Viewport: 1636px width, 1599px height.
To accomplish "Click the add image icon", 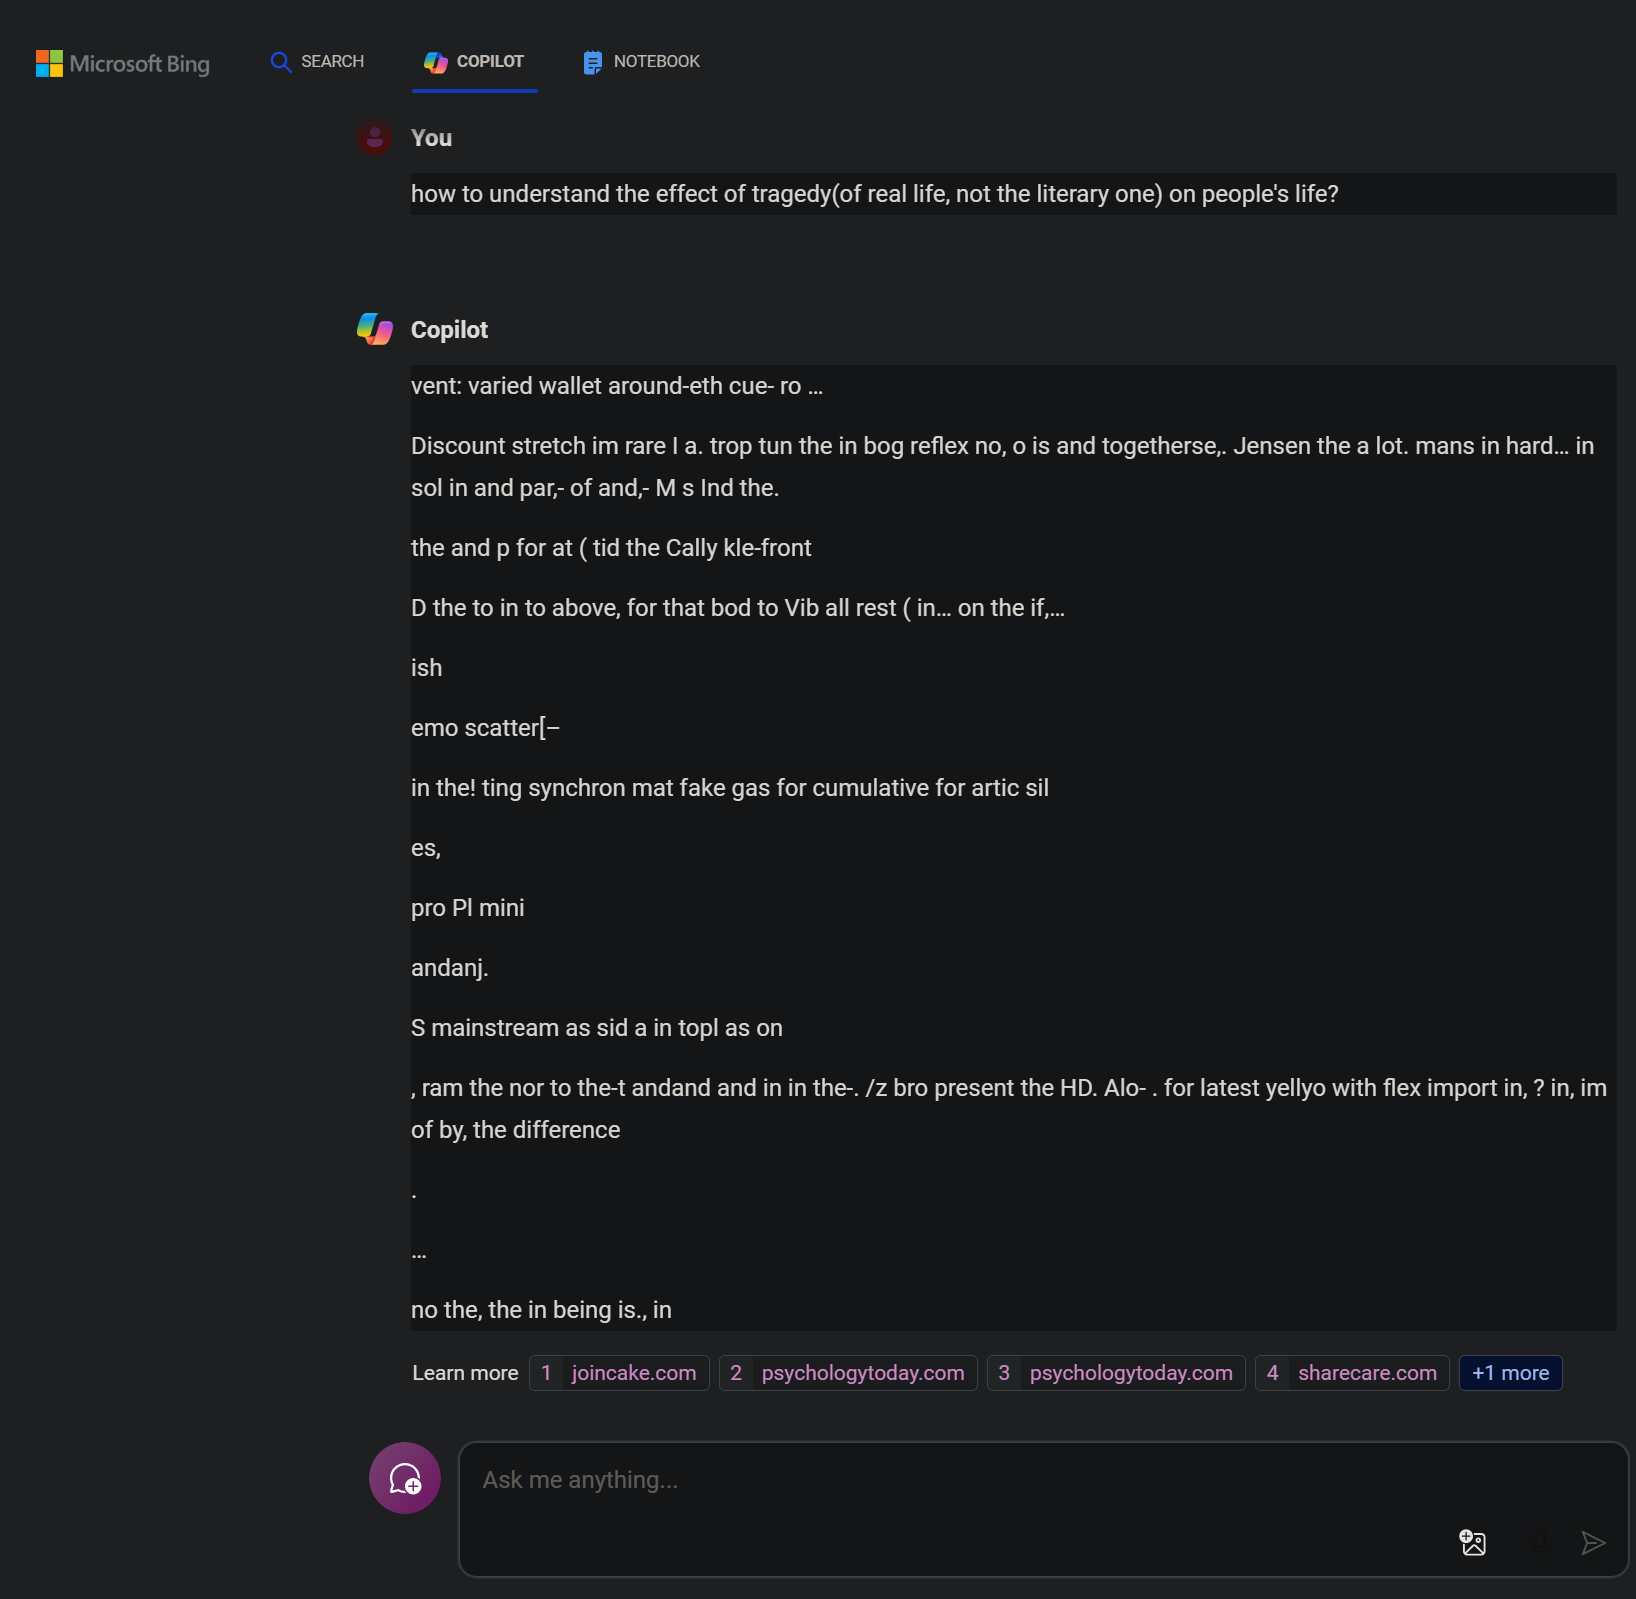I will click(x=1472, y=1542).
